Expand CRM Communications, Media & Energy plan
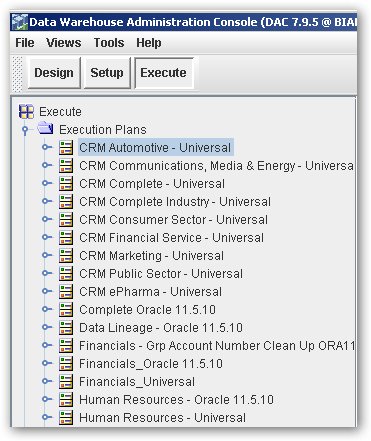 point(47,165)
